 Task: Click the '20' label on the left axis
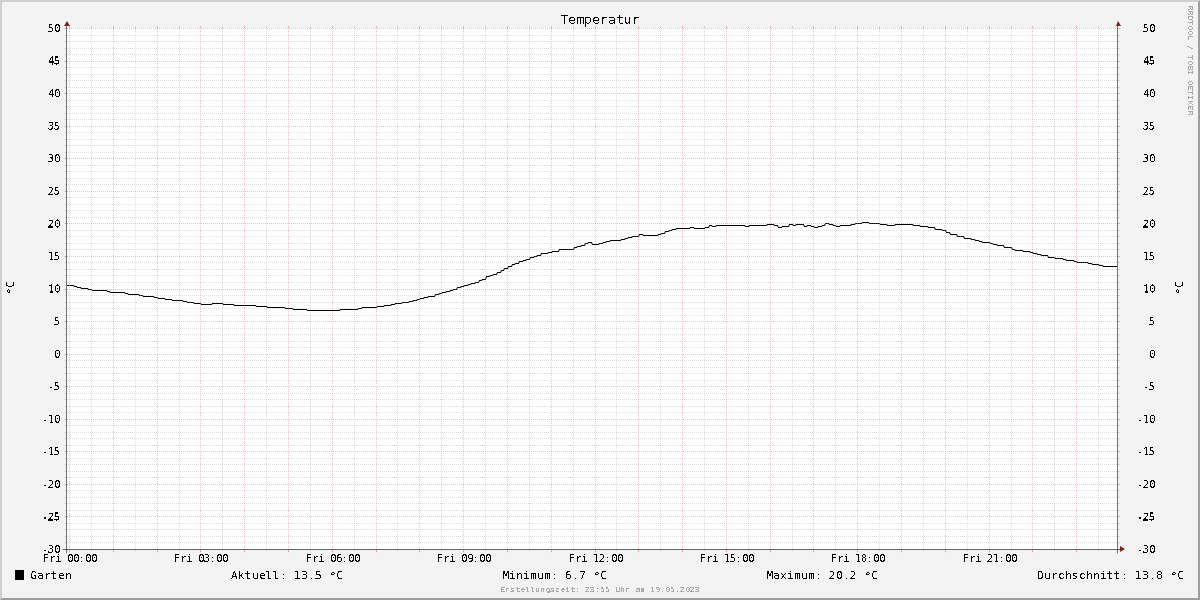tap(54, 223)
